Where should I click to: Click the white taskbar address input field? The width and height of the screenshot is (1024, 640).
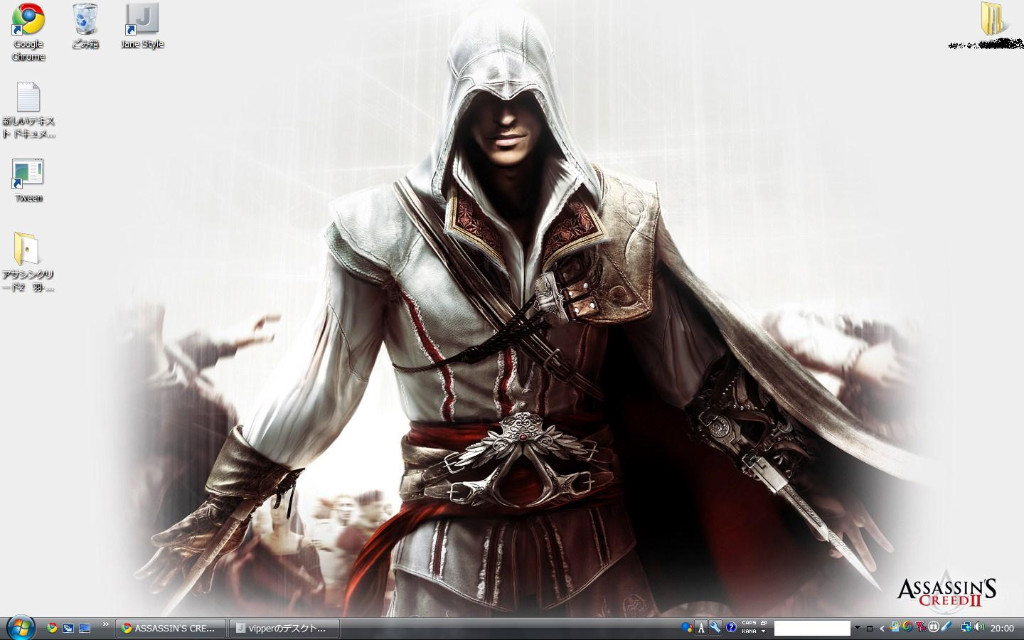coord(812,628)
